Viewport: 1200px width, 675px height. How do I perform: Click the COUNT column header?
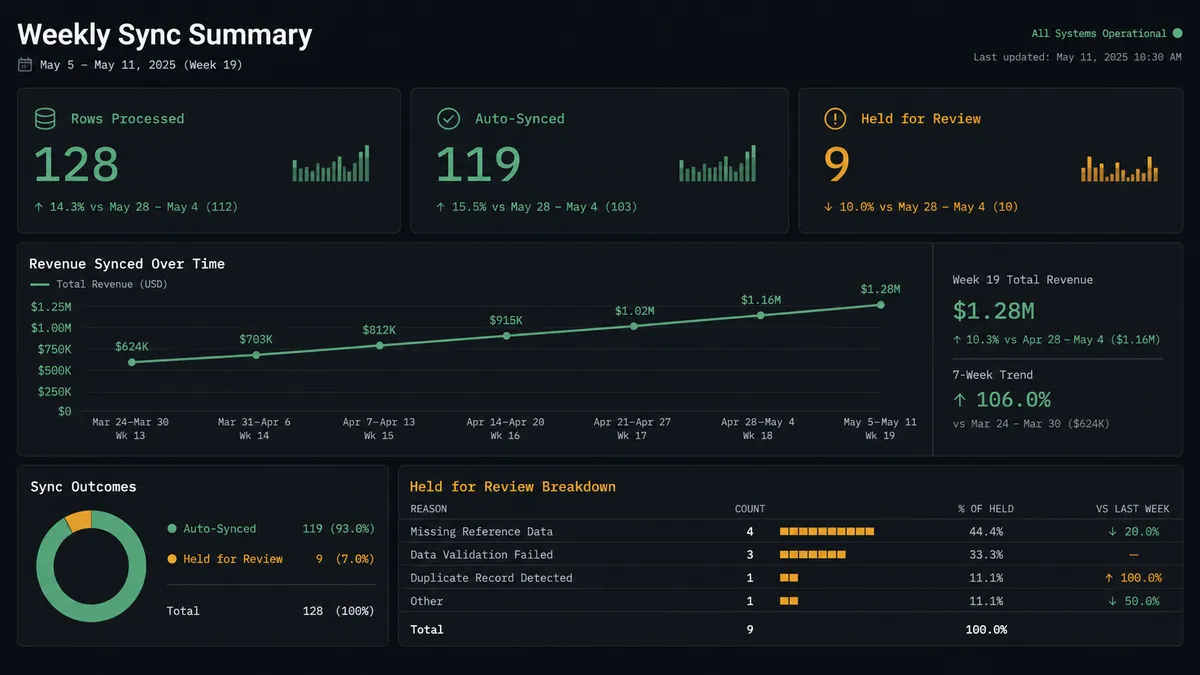pos(750,509)
